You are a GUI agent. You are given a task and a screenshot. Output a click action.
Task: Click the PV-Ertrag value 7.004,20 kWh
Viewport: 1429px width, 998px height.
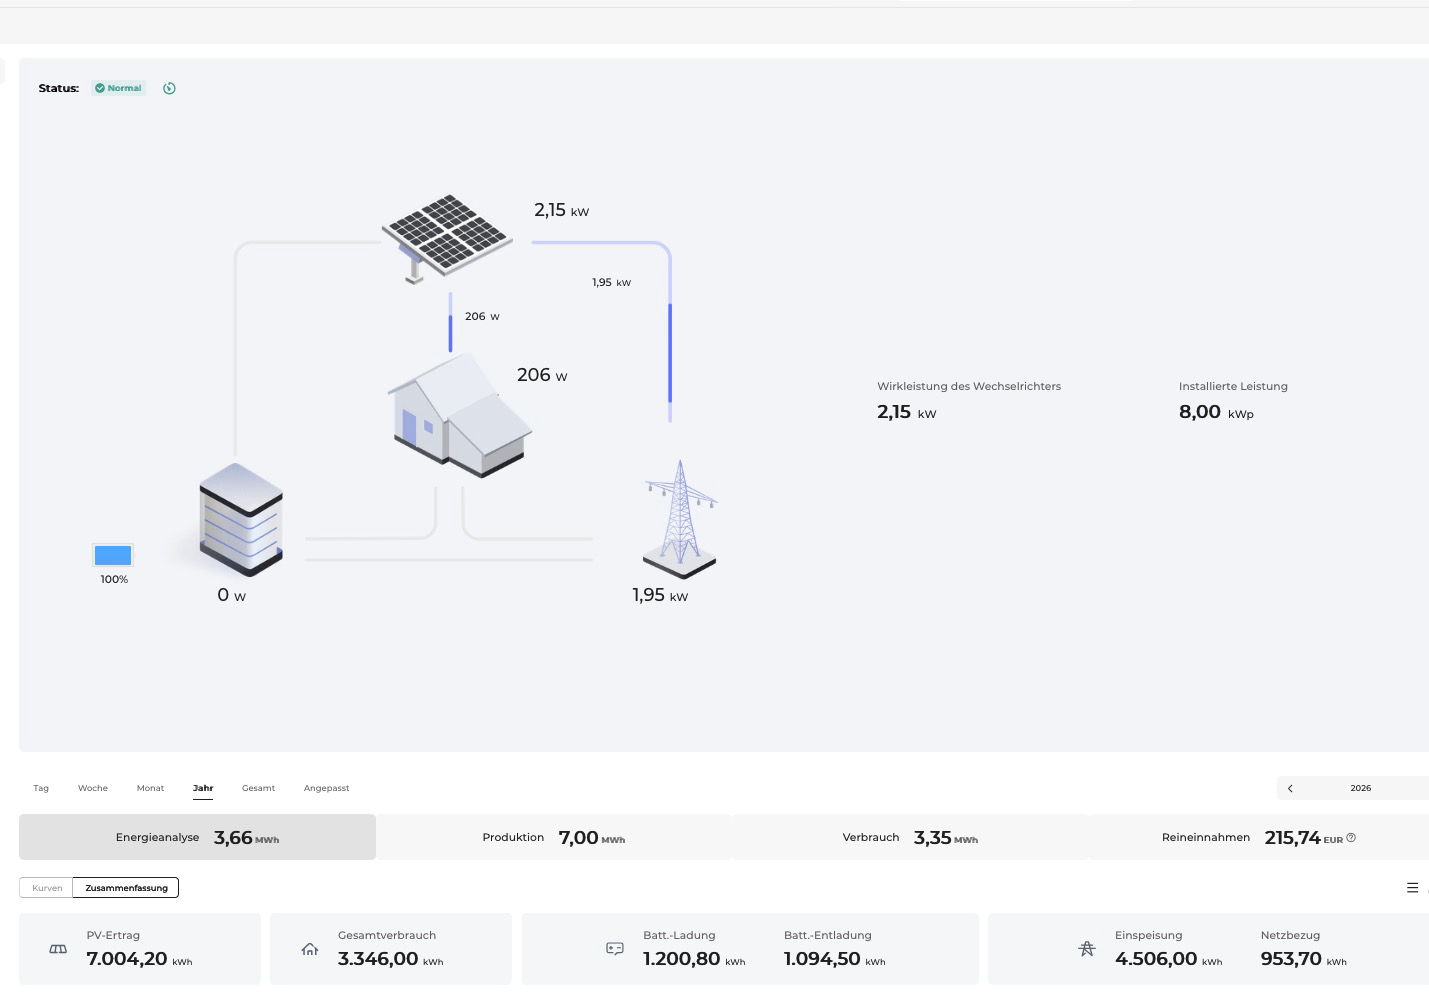coord(139,959)
